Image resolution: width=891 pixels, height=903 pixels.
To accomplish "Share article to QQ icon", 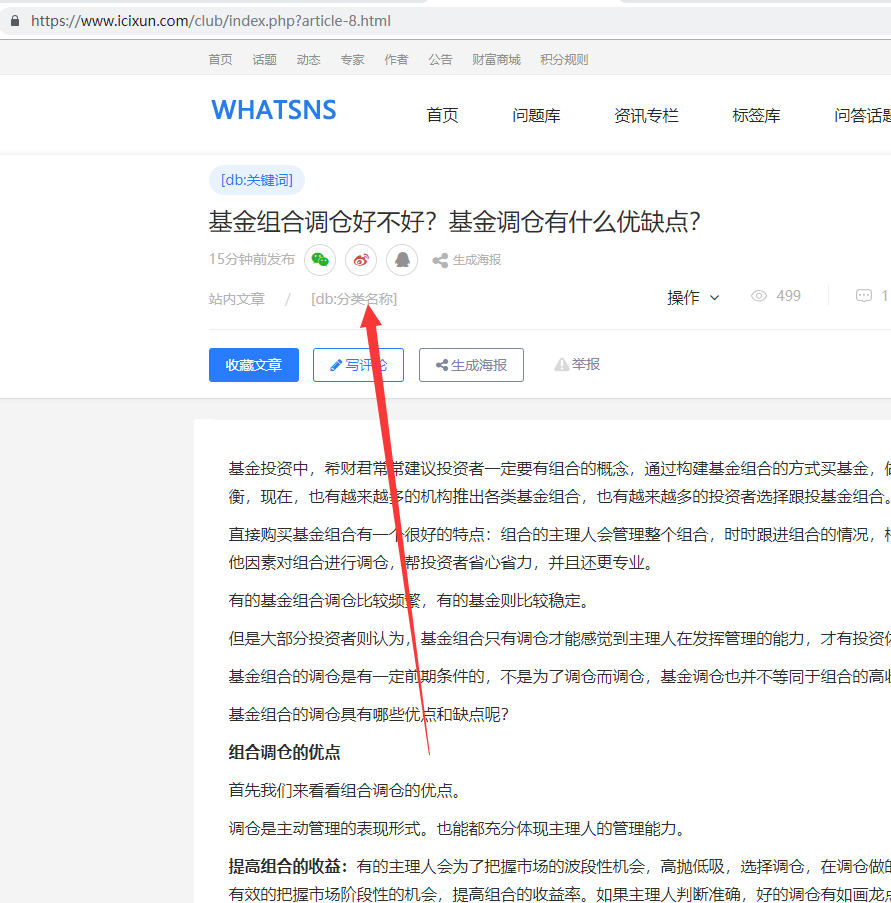I will (402, 260).
